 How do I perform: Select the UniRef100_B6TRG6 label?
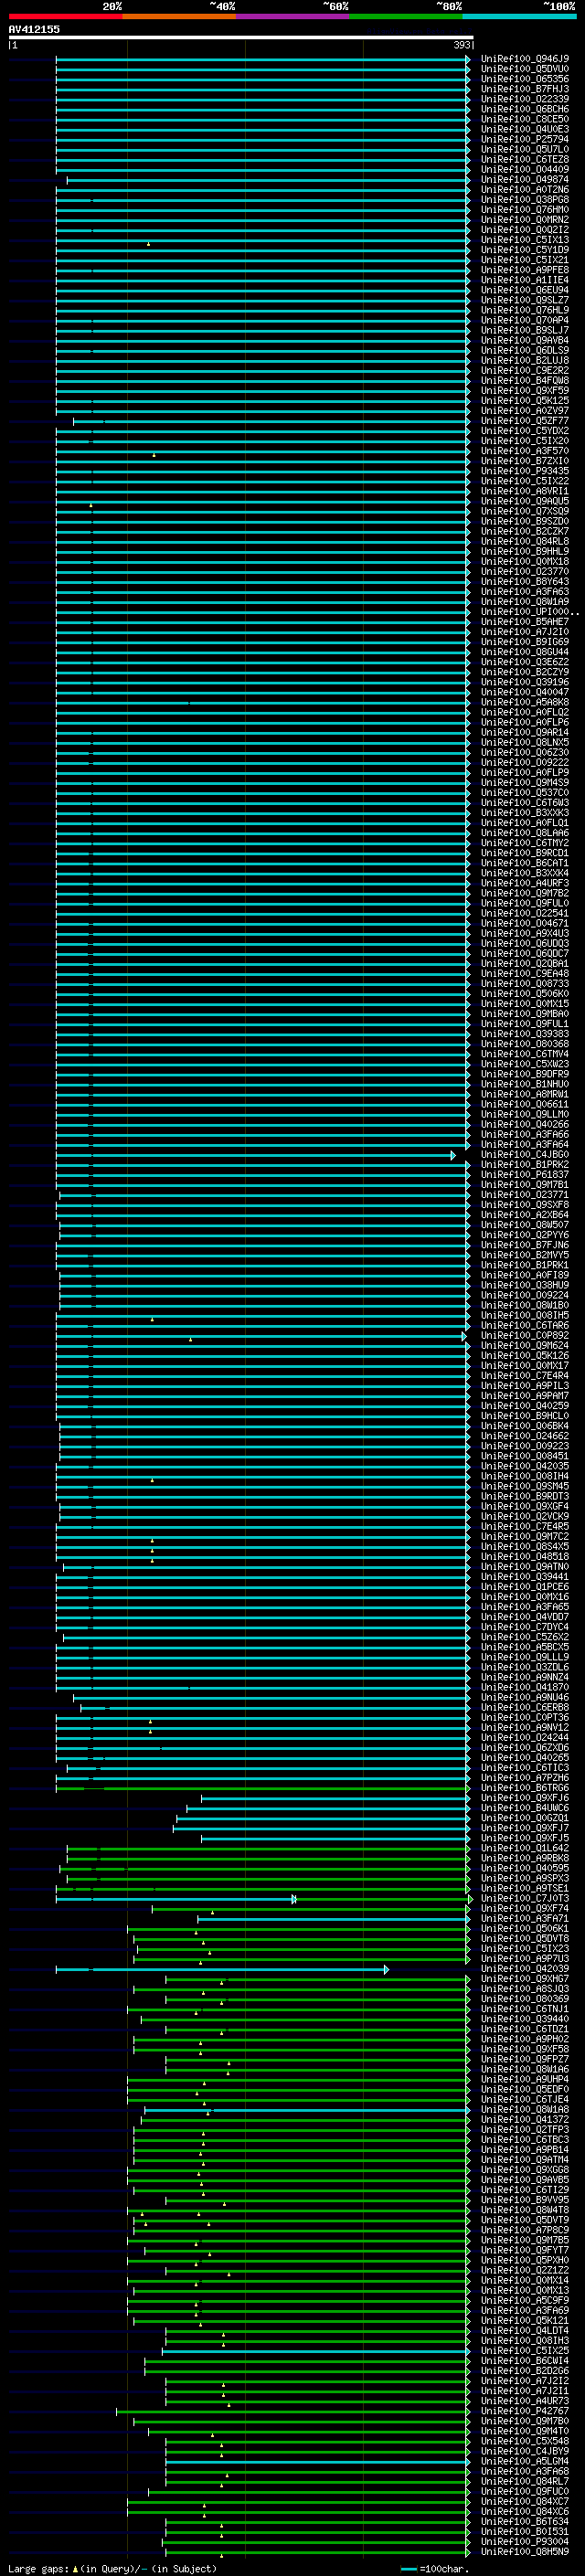click(524, 1787)
